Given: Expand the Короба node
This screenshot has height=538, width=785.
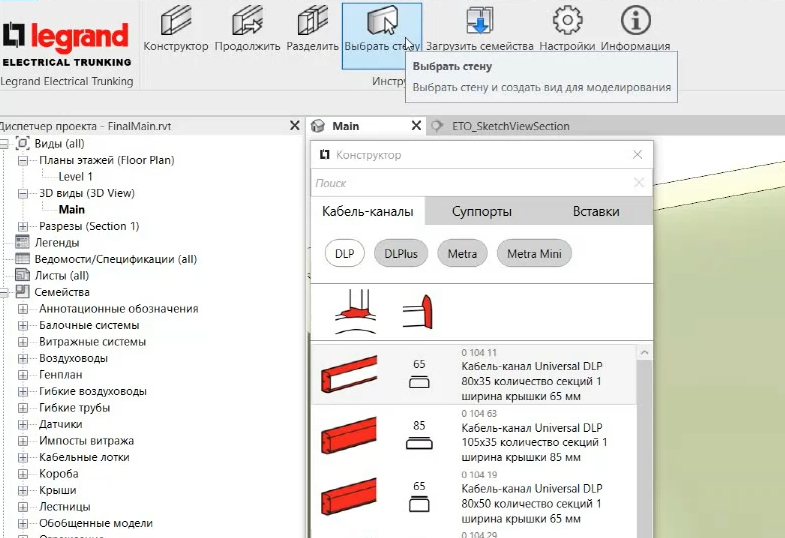Looking at the screenshot, I should [23, 474].
